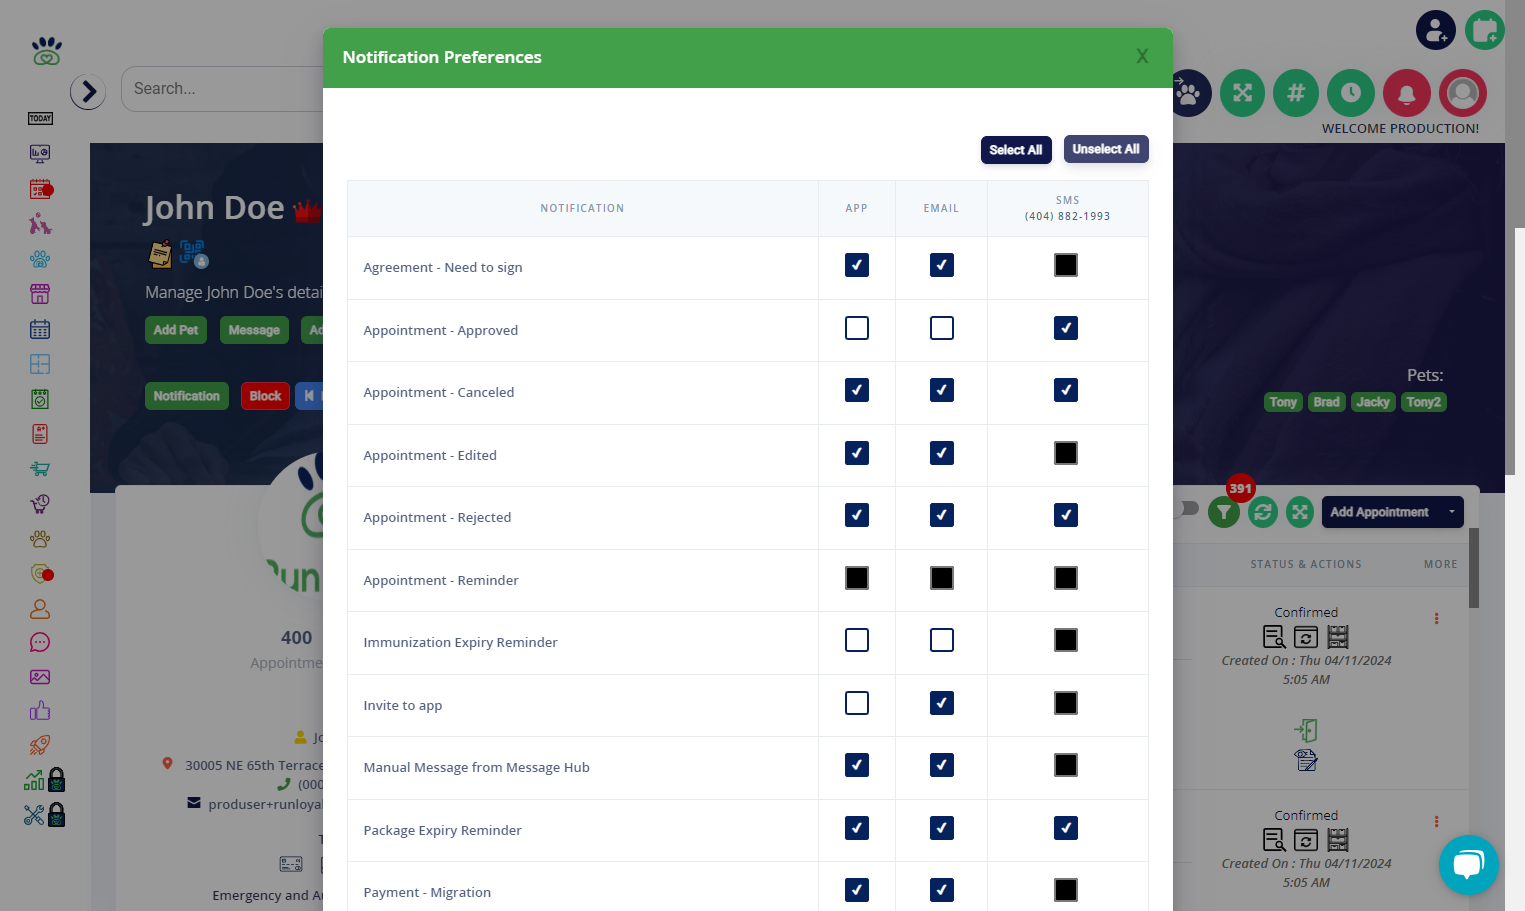Open the filter icon with the 391 badge

(x=1224, y=512)
